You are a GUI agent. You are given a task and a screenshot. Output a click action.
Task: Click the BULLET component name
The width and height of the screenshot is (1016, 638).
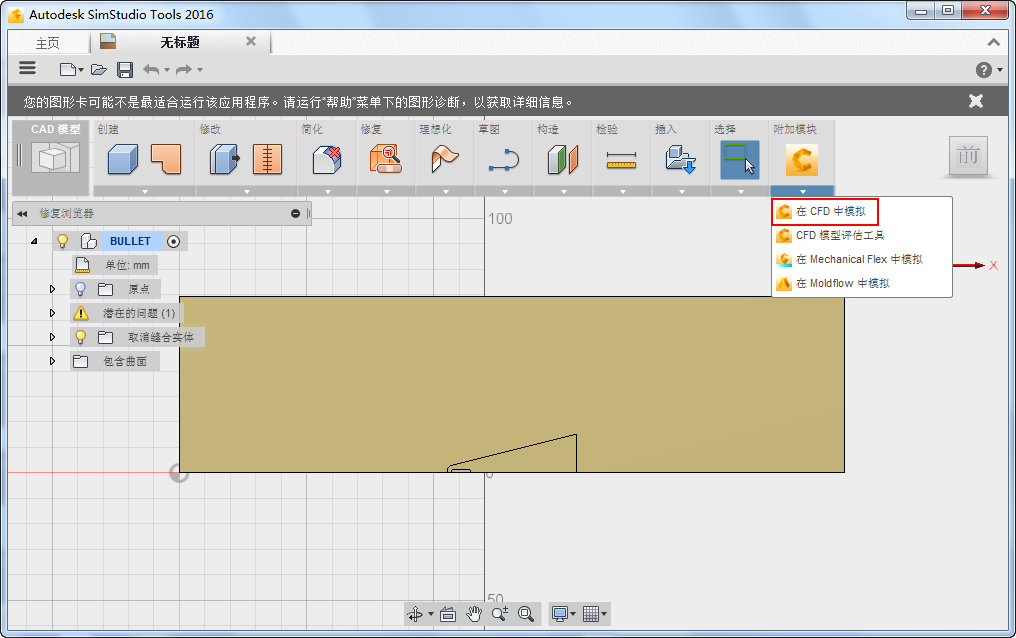(130, 241)
